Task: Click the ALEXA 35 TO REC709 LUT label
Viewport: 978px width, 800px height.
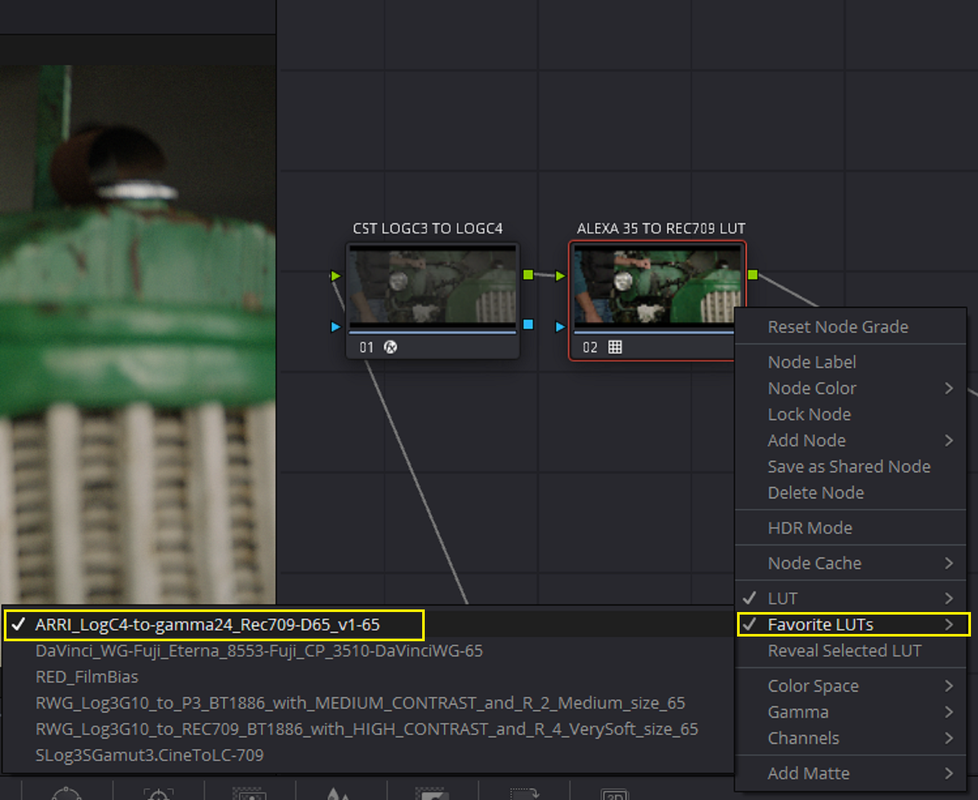Action: tap(661, 229)
